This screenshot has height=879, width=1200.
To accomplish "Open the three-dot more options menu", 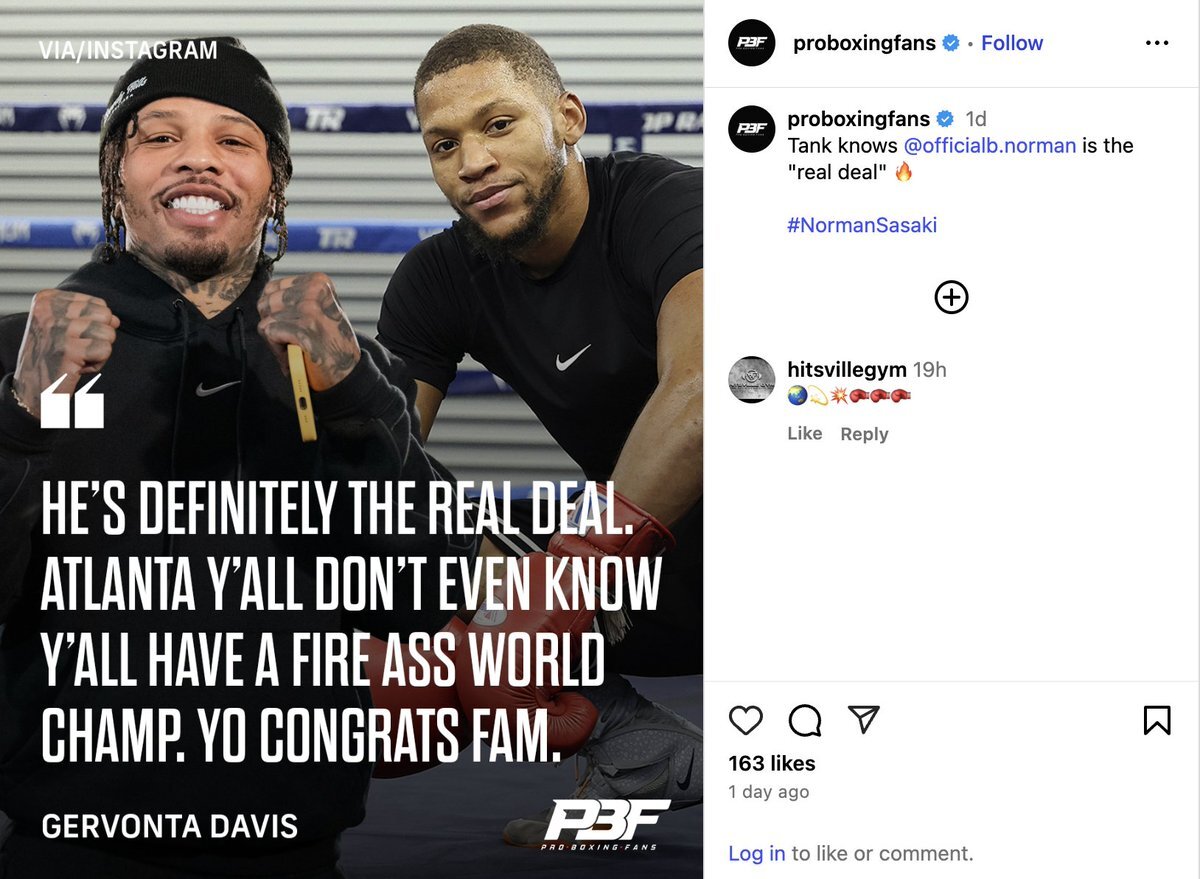I will click(x=1156, y=43).
